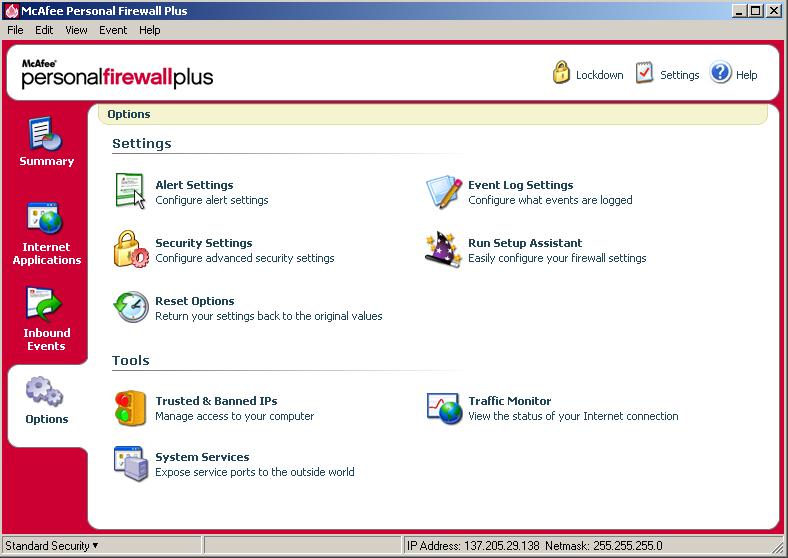Click the Lockdown padlock icon in header
Viewport: 788px width, 558px height.
(561, 72)
